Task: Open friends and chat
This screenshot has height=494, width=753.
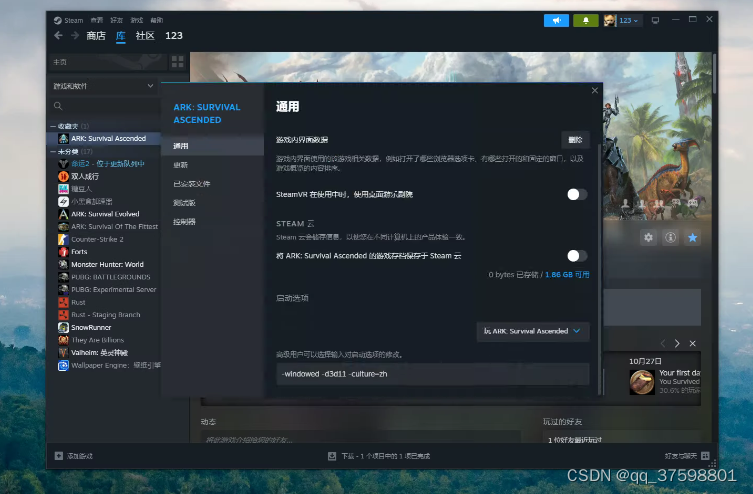Action: click(x=687, y=456)
